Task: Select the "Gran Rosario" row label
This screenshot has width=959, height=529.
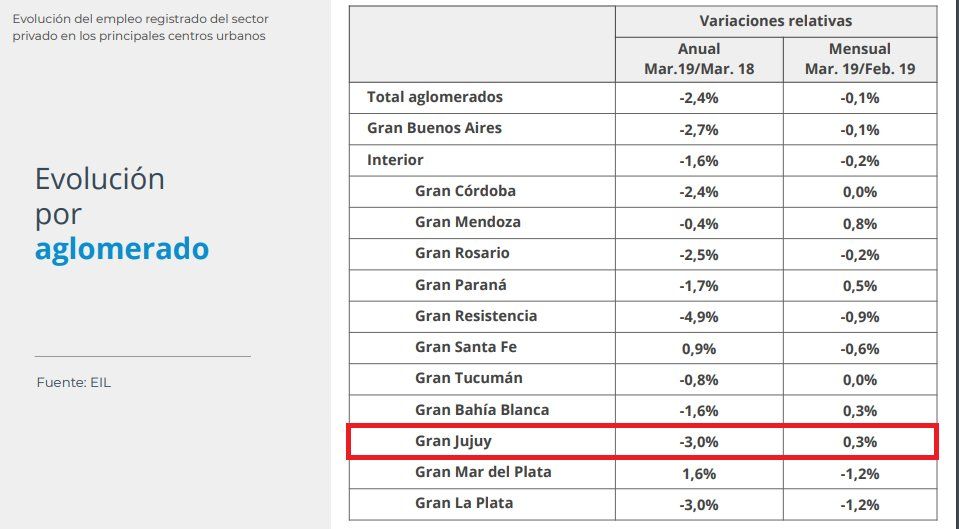Action: 462,253
